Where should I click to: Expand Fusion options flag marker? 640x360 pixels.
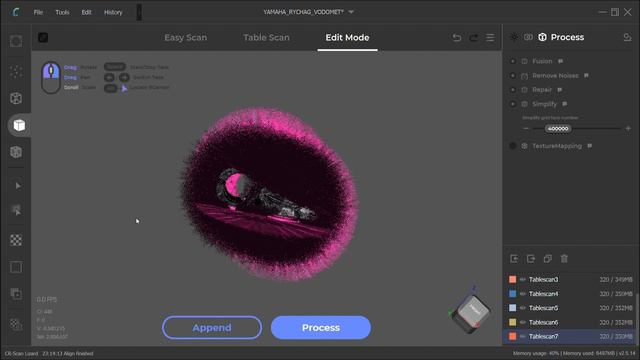pyautogui.click(x=560, y=61)
